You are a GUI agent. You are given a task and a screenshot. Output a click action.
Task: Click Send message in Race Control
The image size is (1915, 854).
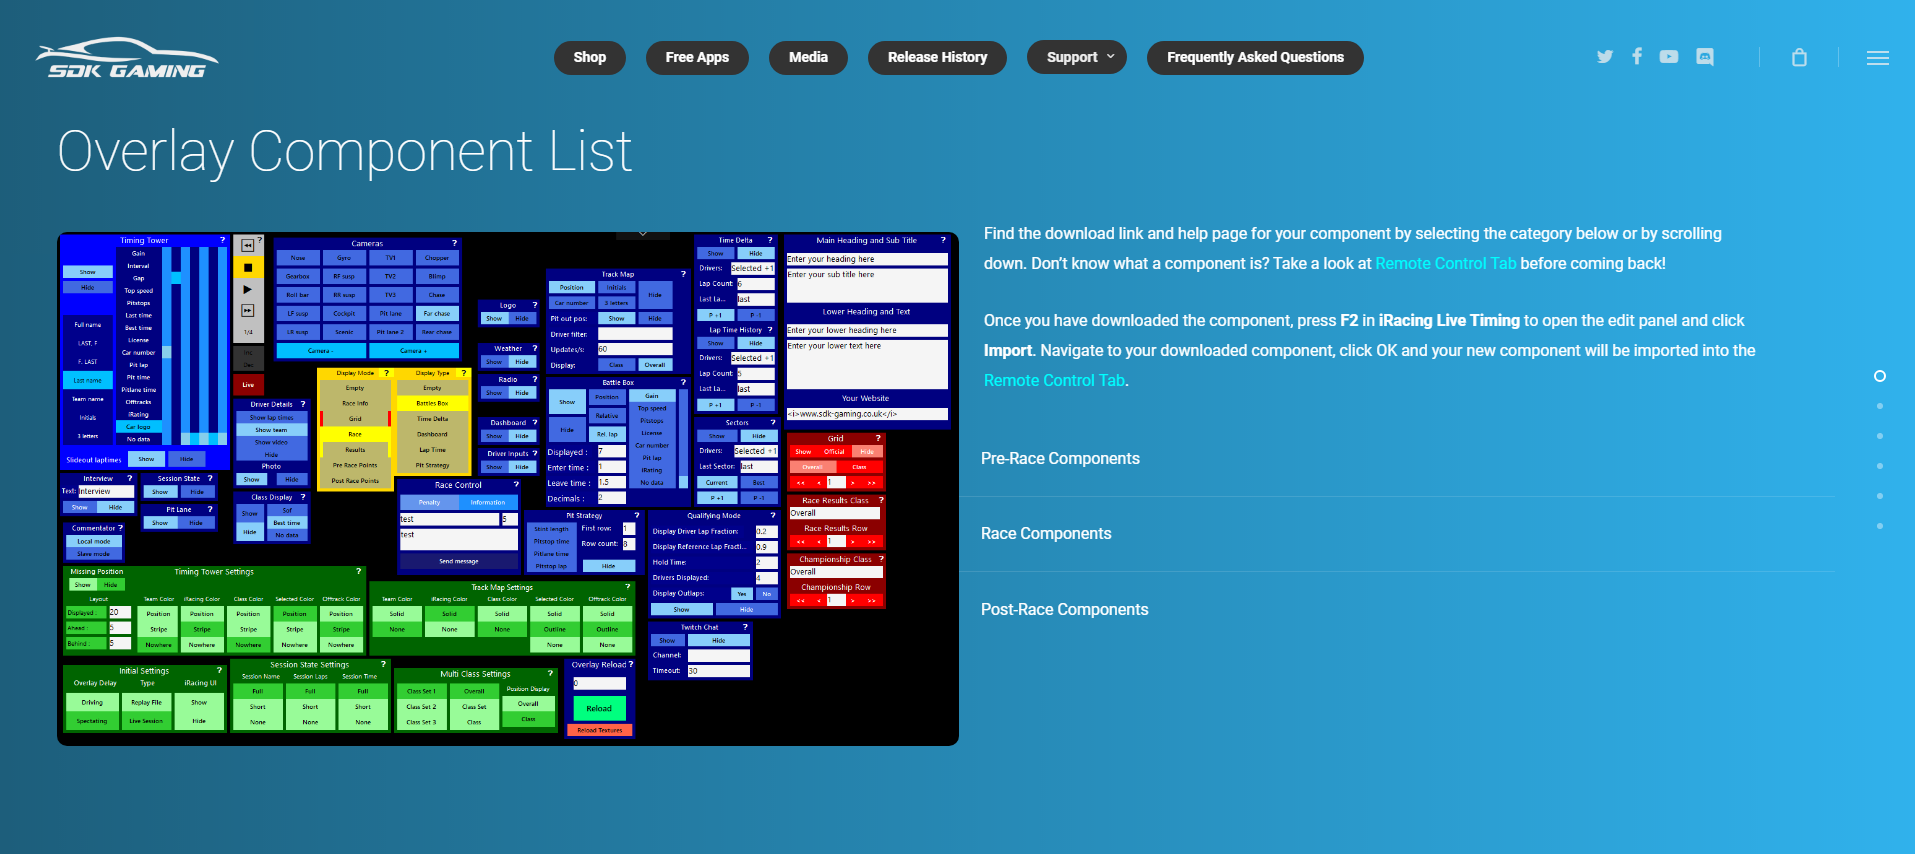tap(459, 562)
